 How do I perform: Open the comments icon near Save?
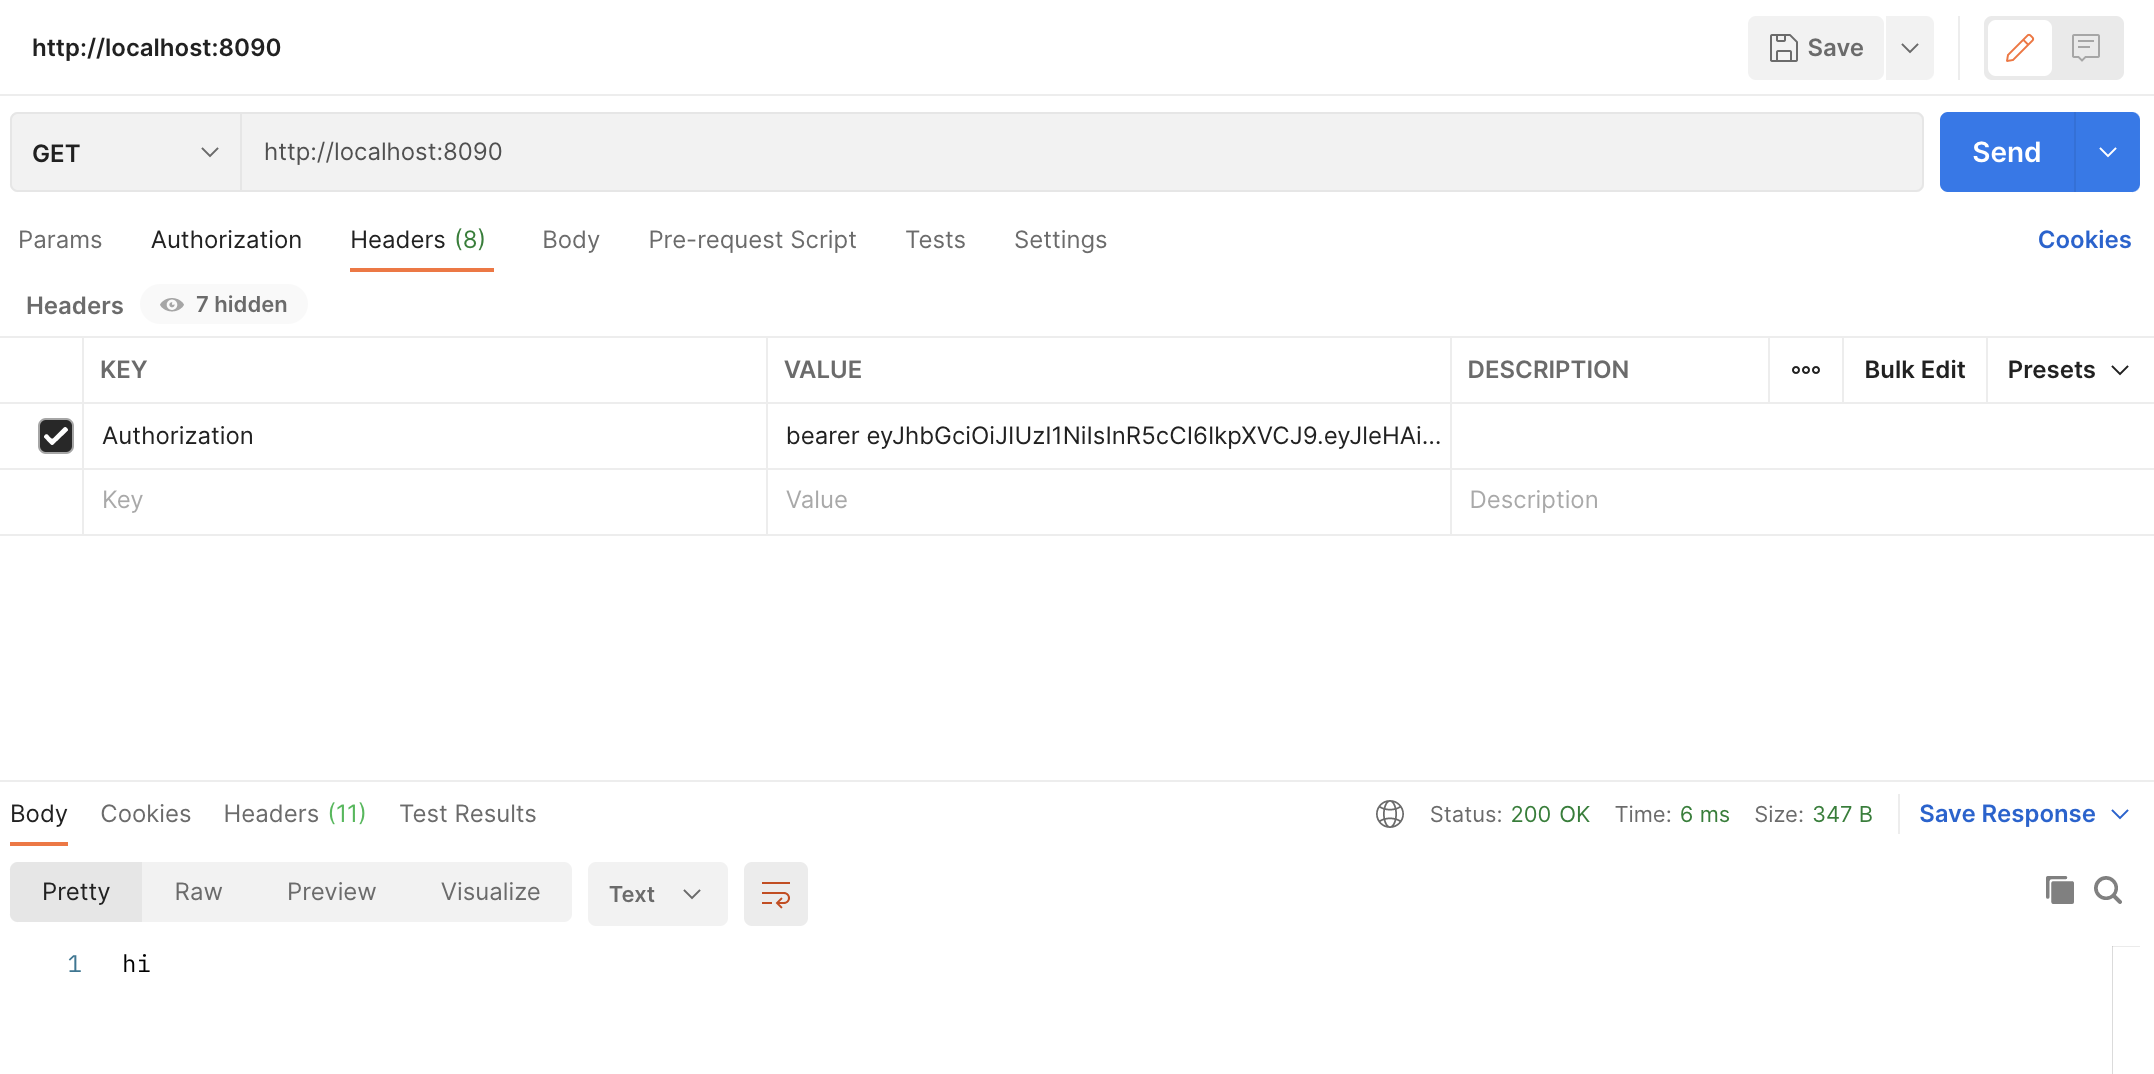[x=2087, y=47]
